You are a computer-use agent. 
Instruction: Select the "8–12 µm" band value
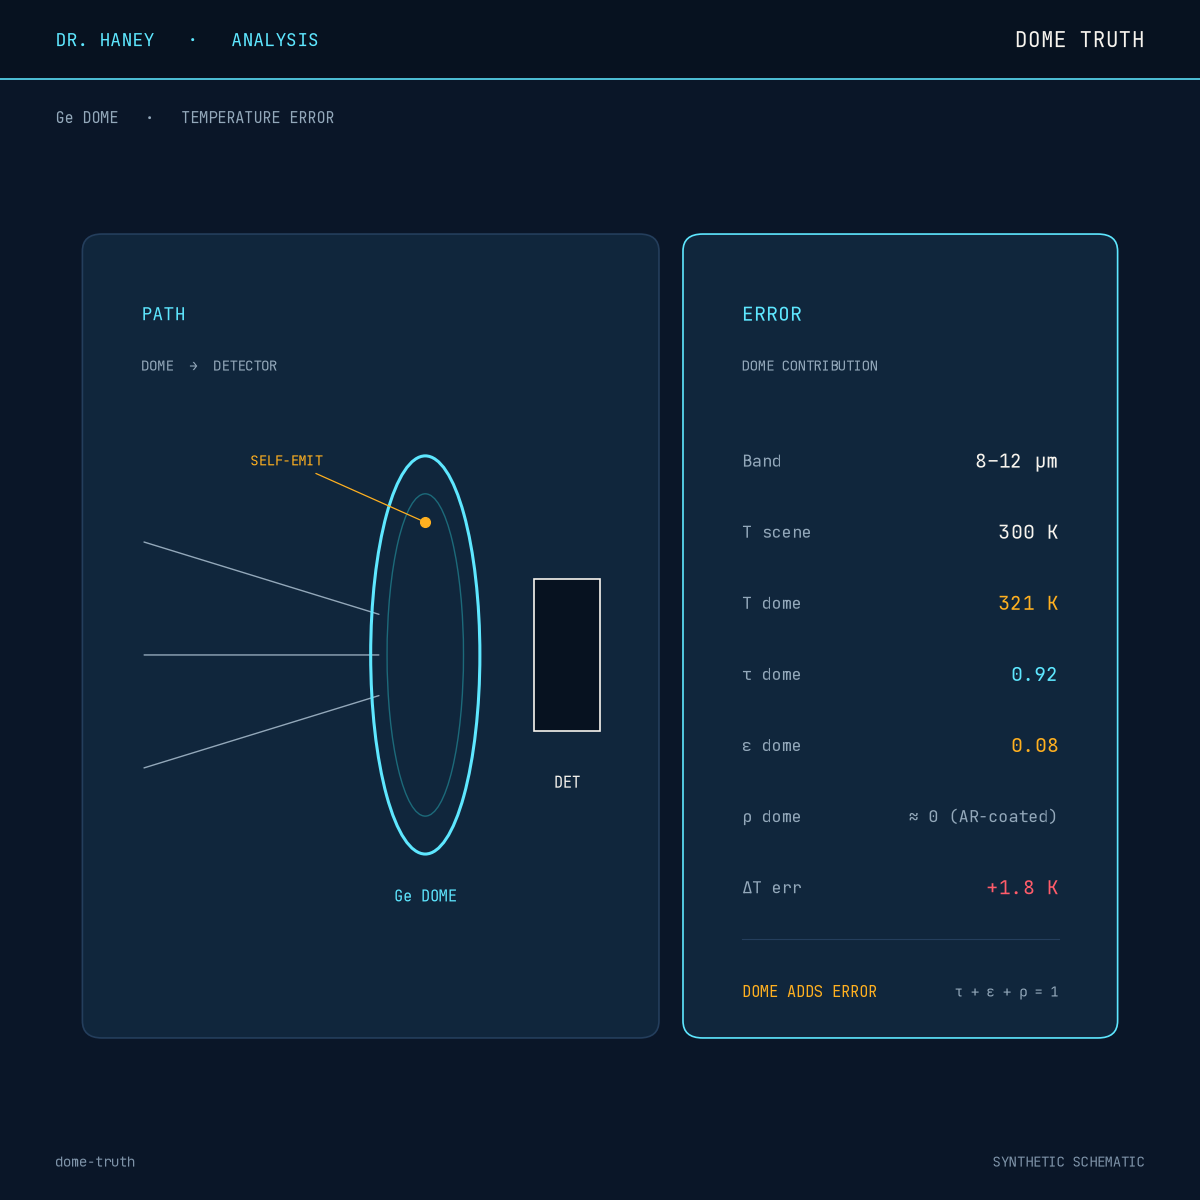1017,461
